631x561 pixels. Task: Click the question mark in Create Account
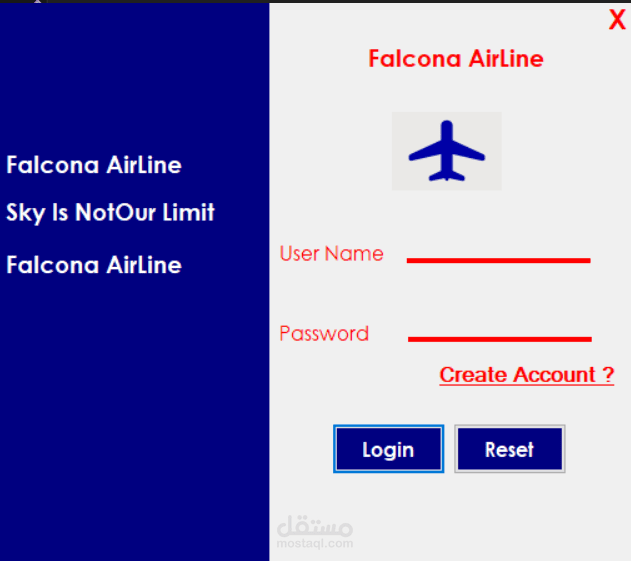click(x=608, y=375)
